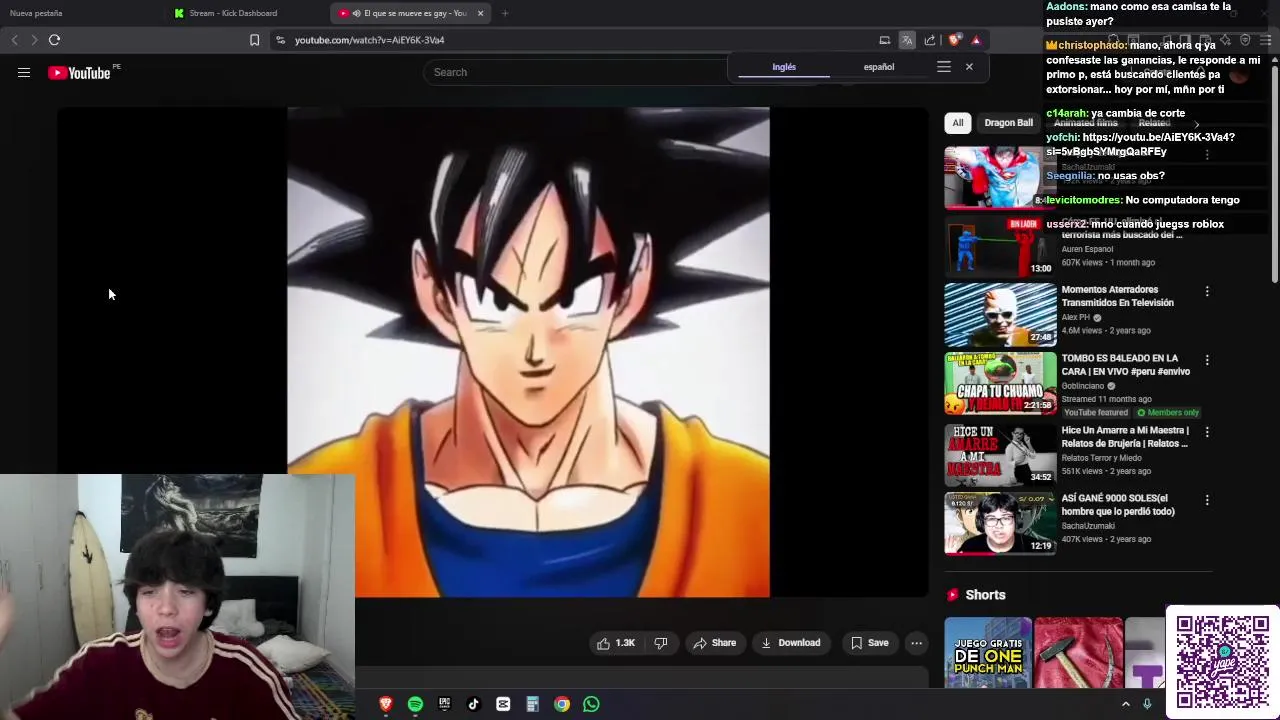Screen dimensions: 1280x720
Task: Like the video with thumbs up
Action: (x=616, y=643)
